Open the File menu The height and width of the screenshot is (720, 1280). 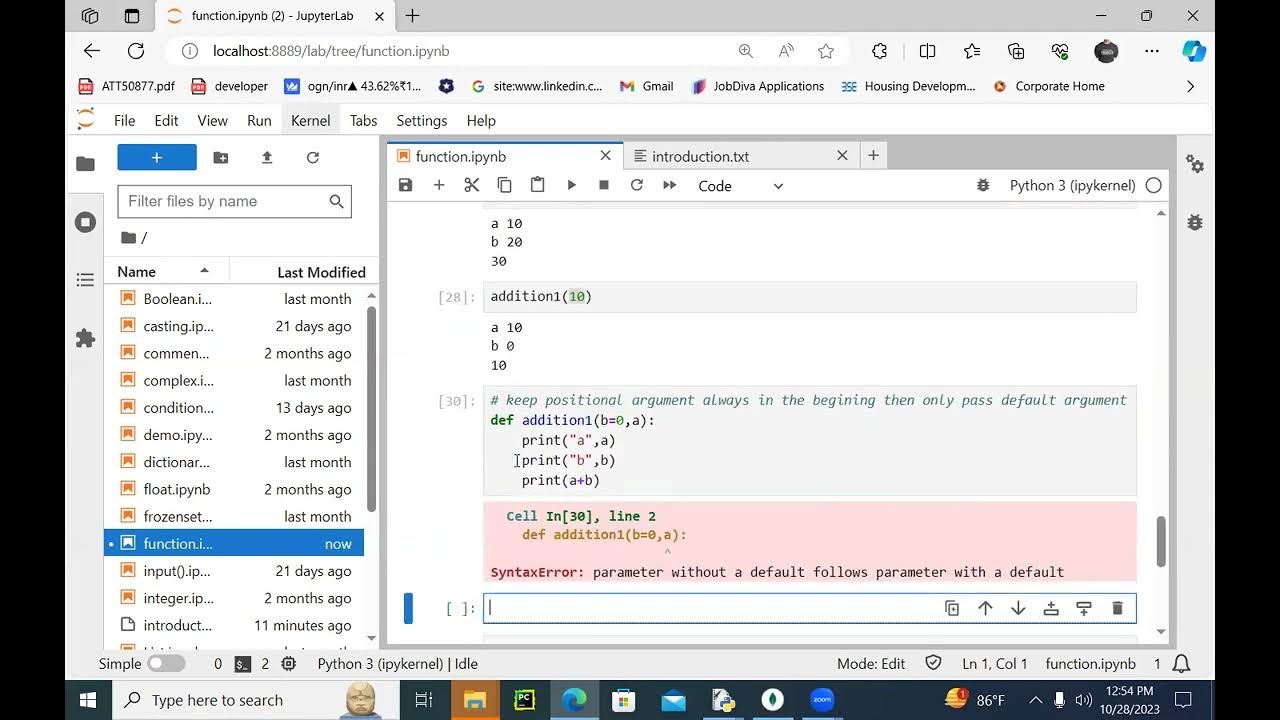pyautogui.click(x=124, y=120)
